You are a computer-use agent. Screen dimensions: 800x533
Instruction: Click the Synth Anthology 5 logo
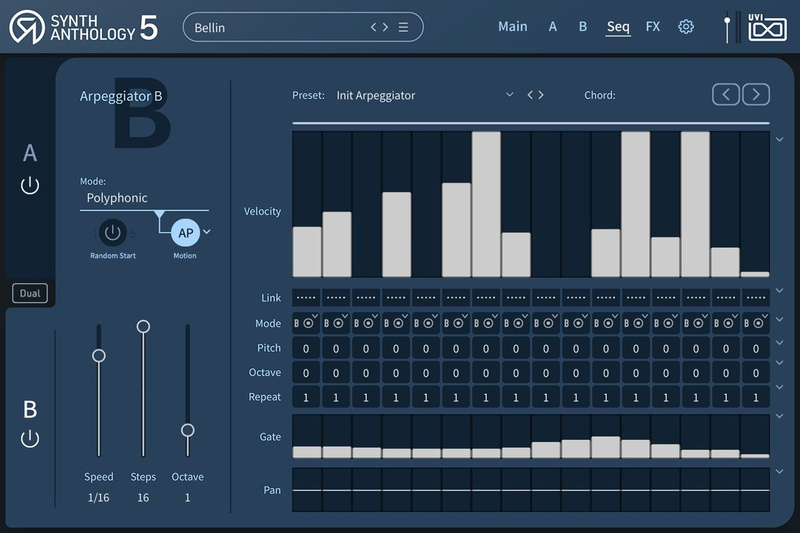click(84, 27)
